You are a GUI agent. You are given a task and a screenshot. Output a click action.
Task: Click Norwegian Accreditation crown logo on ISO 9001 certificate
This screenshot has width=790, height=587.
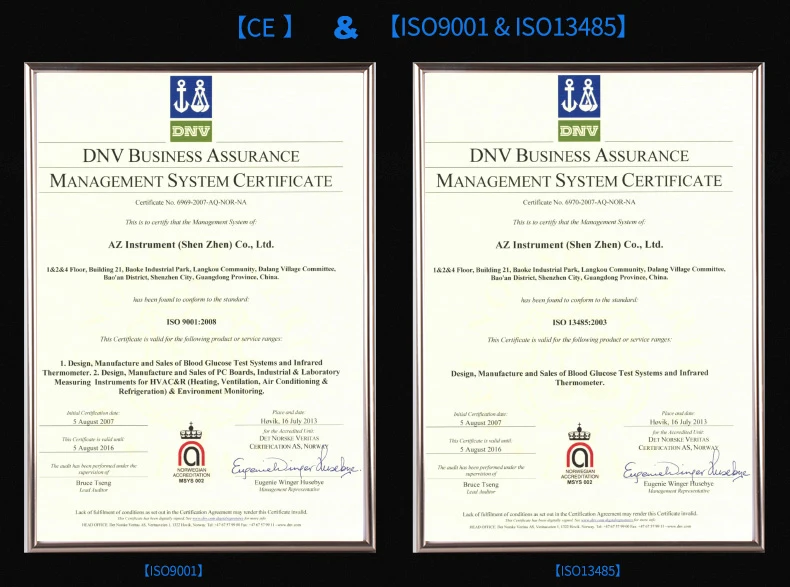click(191, 452)
